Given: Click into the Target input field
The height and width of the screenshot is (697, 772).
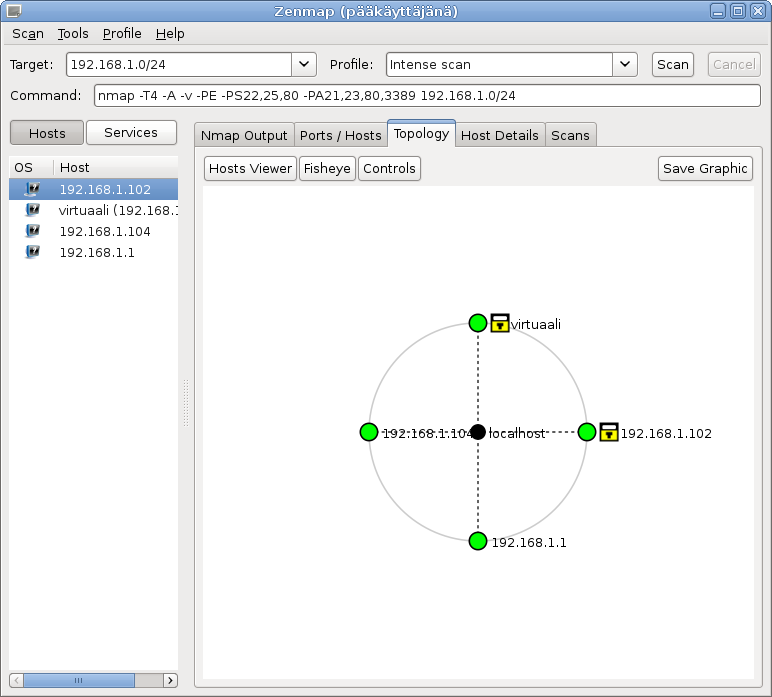Looking at the screenshot, I should 179,64.
